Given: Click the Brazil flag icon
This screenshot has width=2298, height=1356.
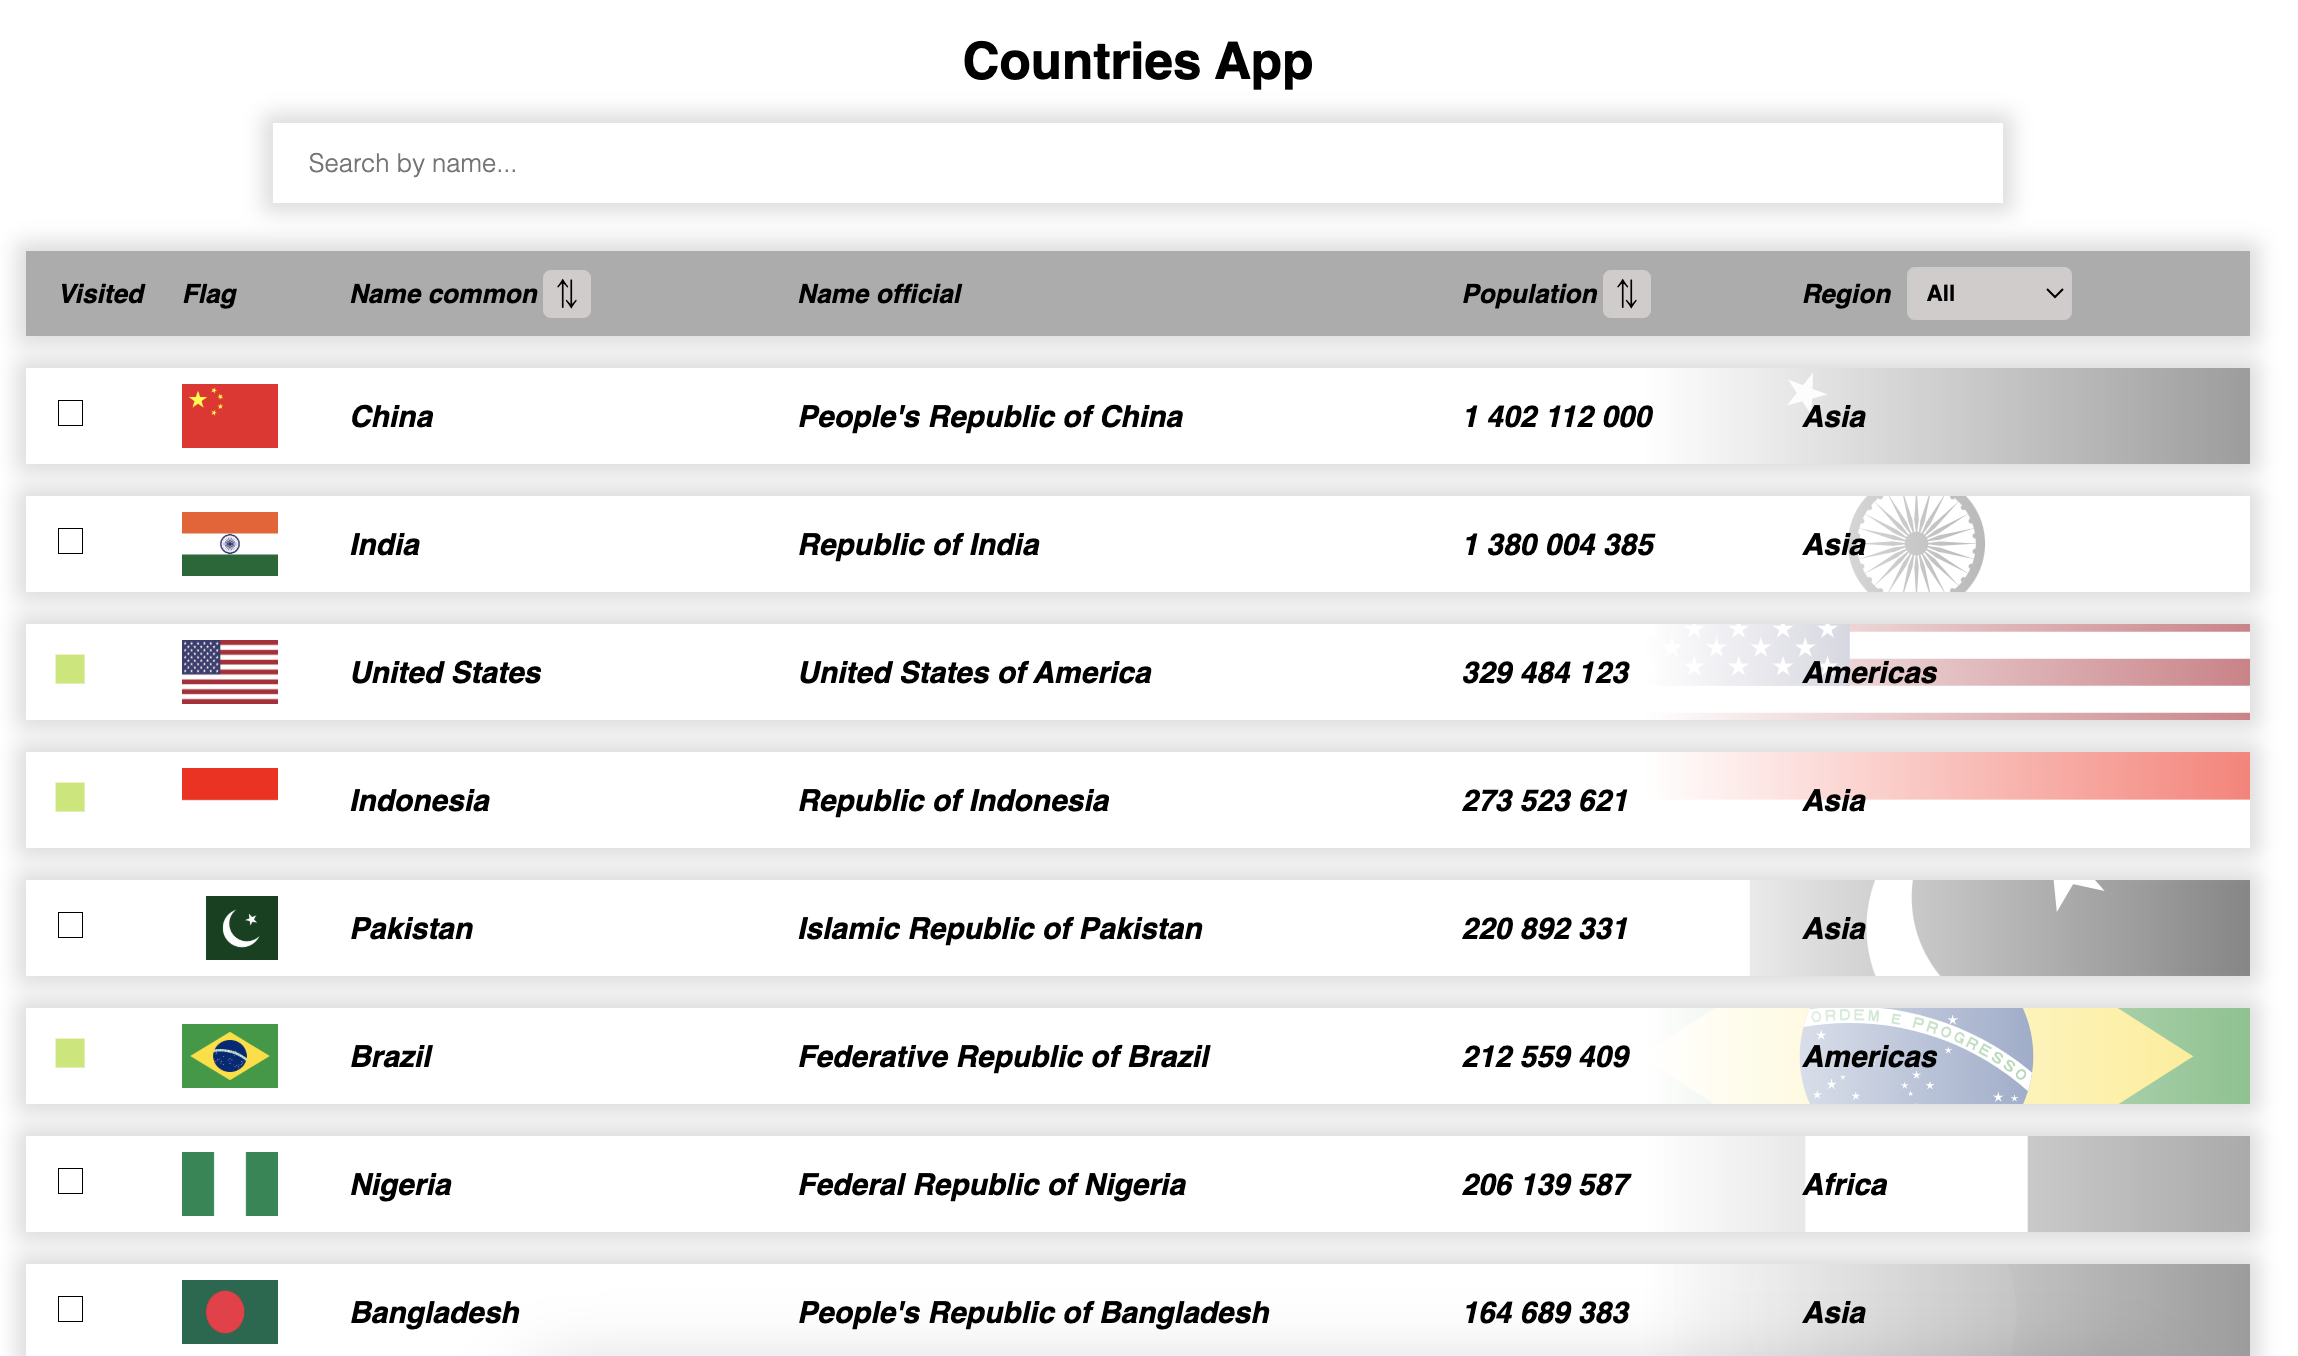Looking at the screenshot, I should click(229, 1055).
